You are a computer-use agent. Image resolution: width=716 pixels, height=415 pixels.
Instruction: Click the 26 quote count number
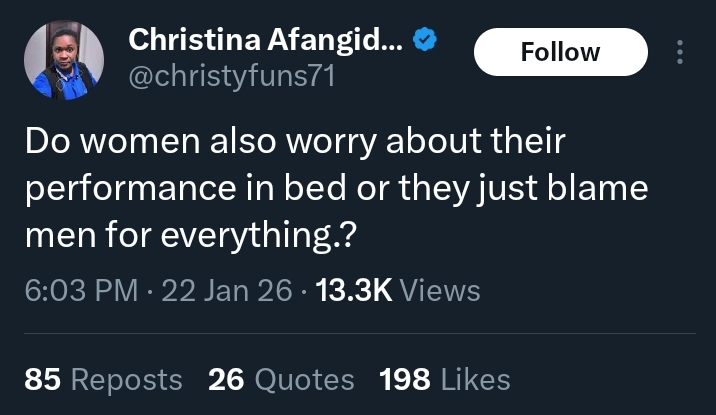coord(227,380)
